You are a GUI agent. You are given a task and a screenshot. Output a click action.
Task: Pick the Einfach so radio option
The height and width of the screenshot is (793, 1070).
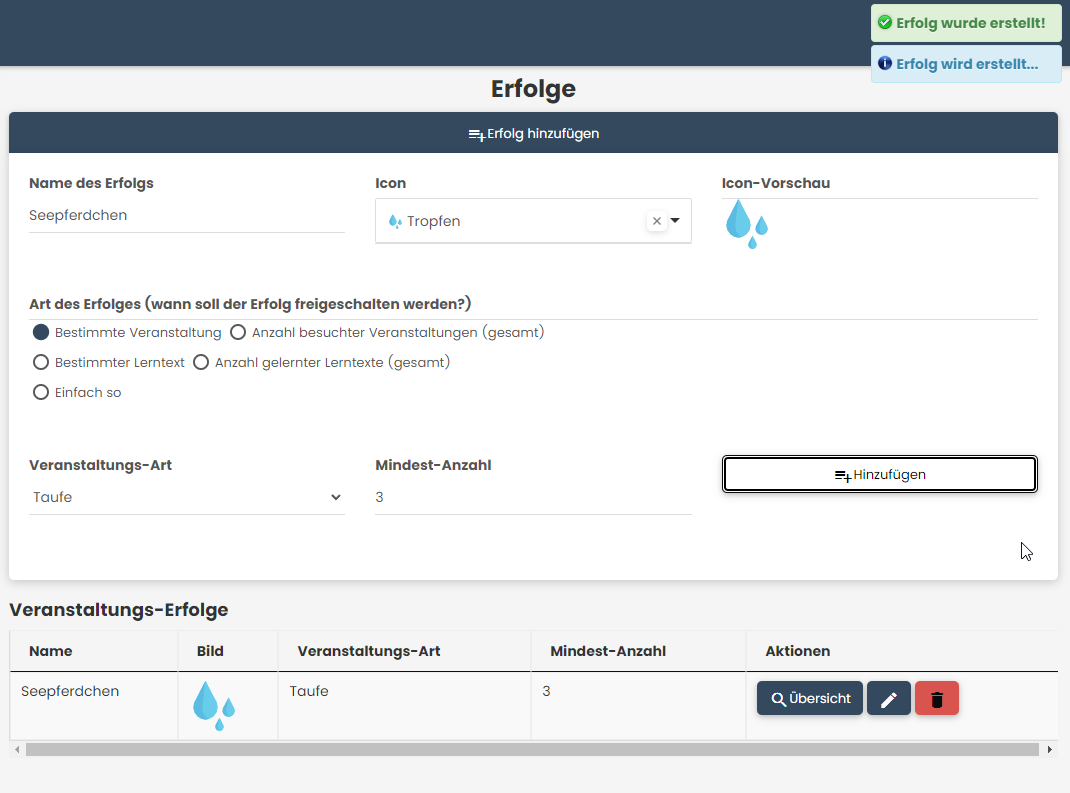41,392
